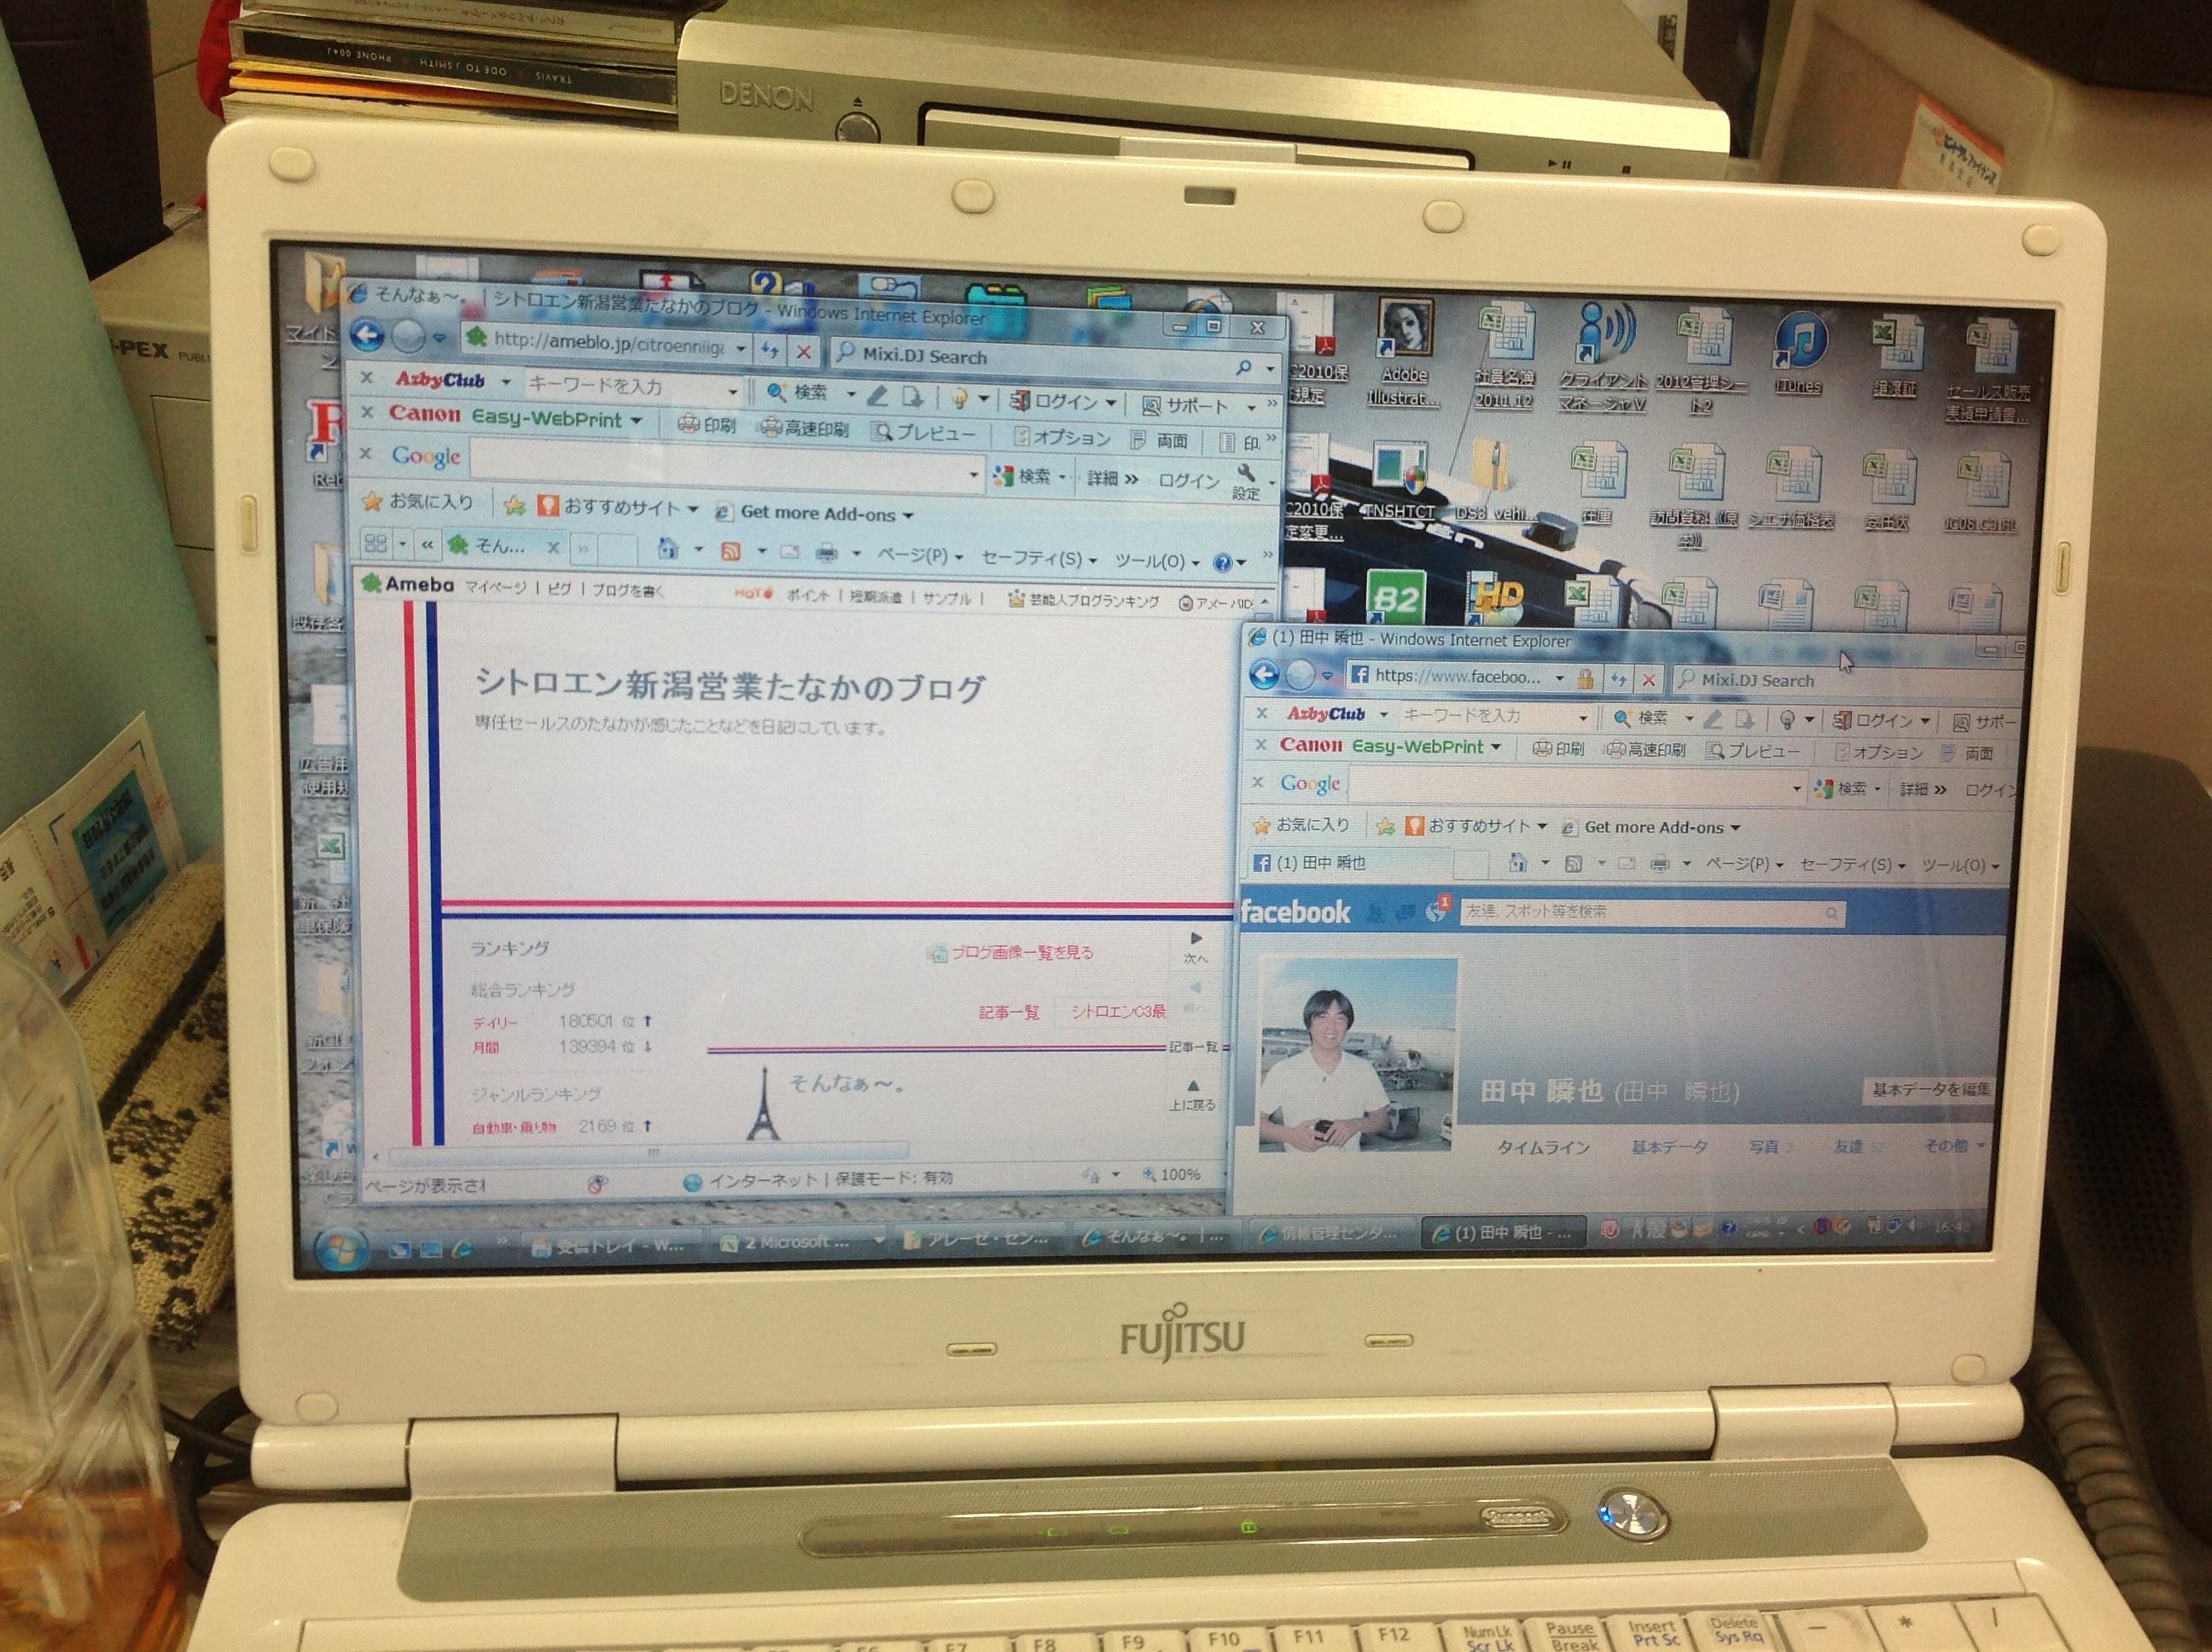Open 基本データ tab on Facebook profile
This screenshot has width=2212, height=1652.
(x=1669, y=1147)
